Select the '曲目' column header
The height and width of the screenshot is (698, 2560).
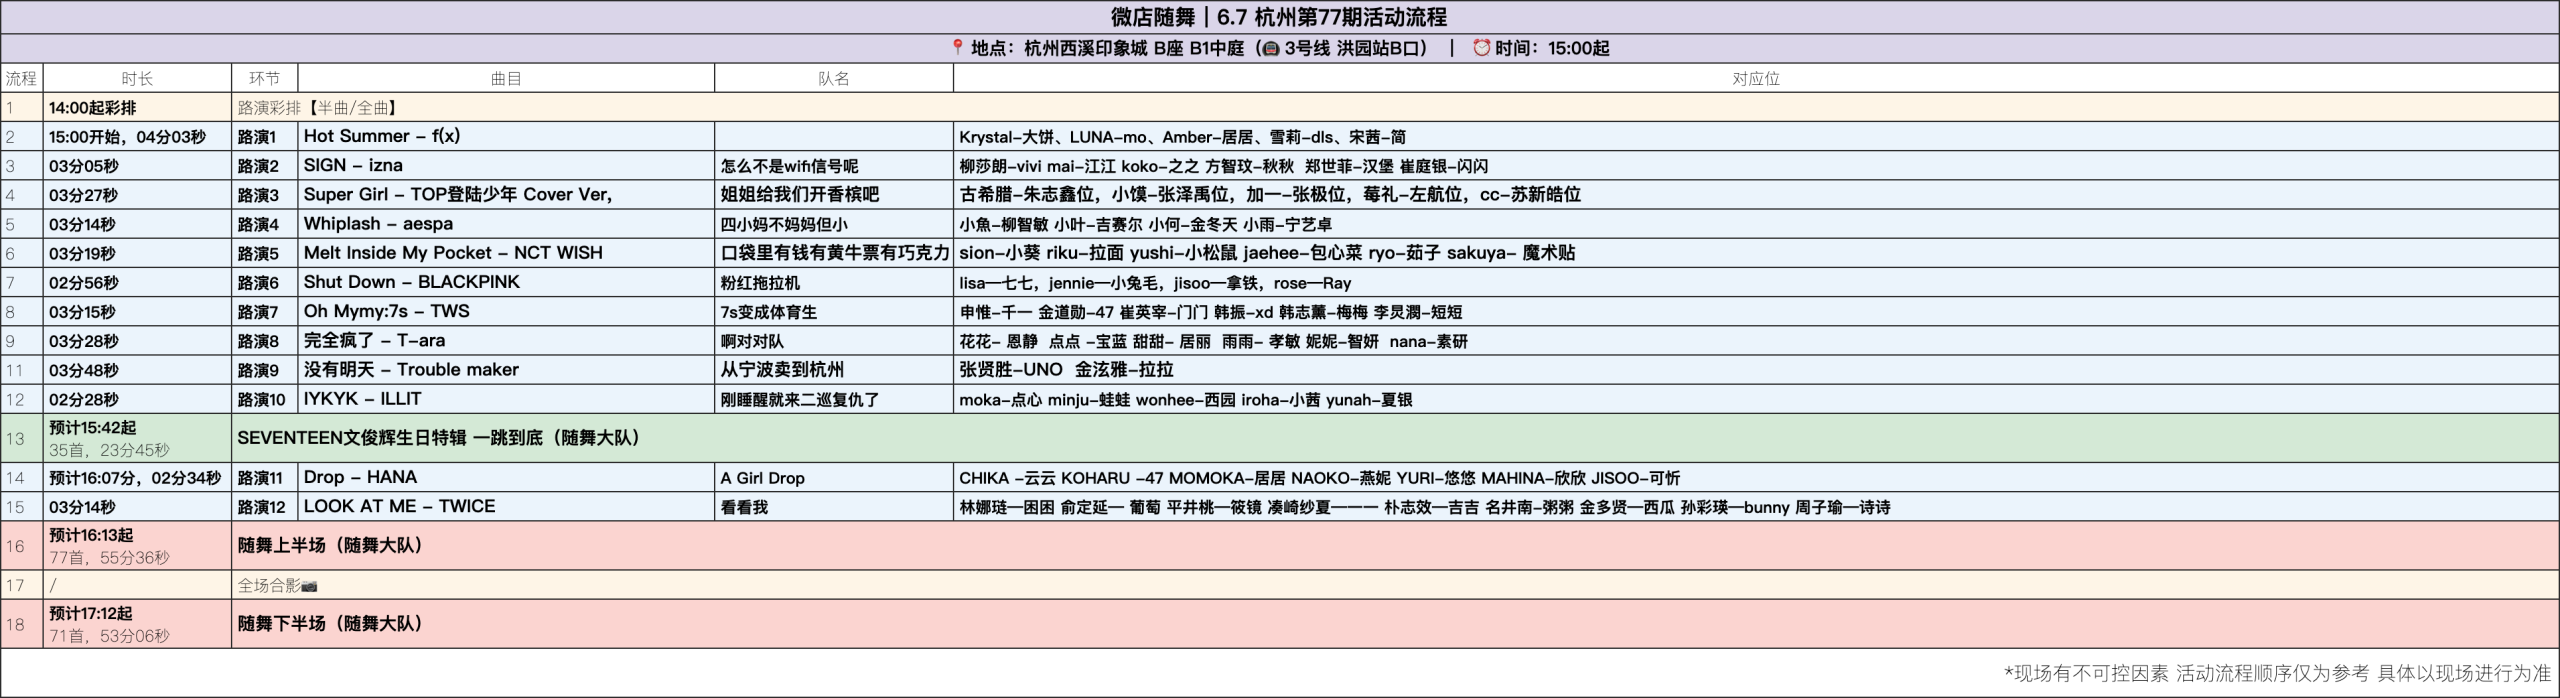click(x=506, y=78)
